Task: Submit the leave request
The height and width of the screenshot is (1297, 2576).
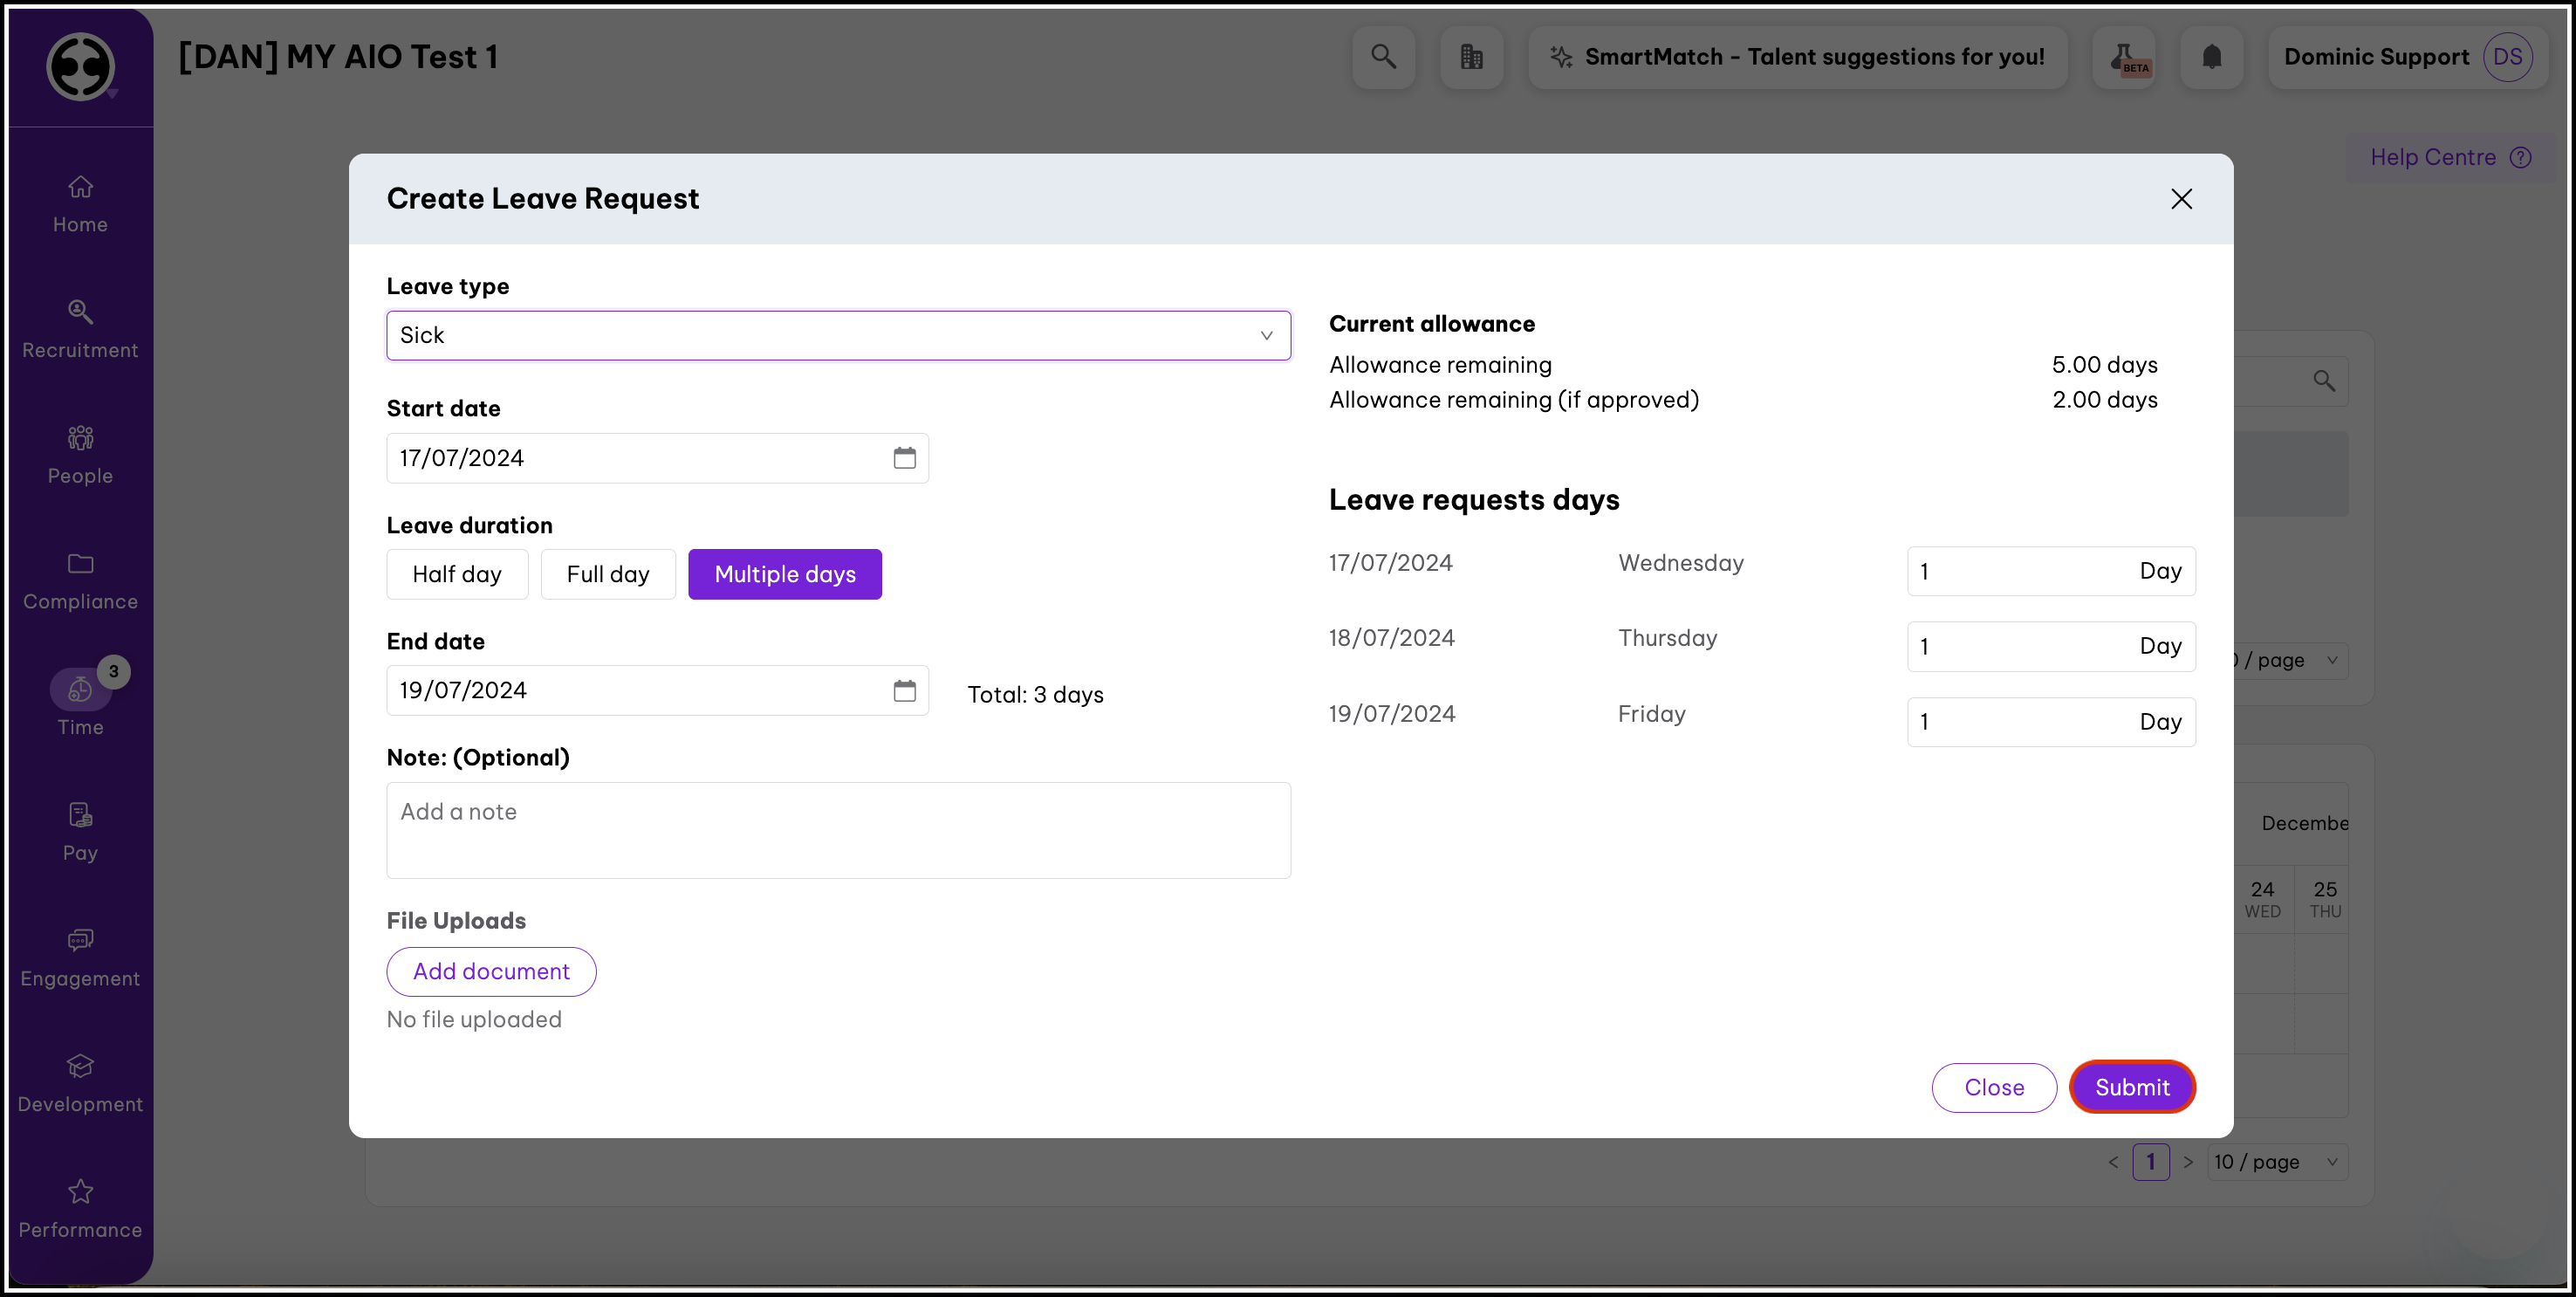Action: click(x=2132, y=1087)
